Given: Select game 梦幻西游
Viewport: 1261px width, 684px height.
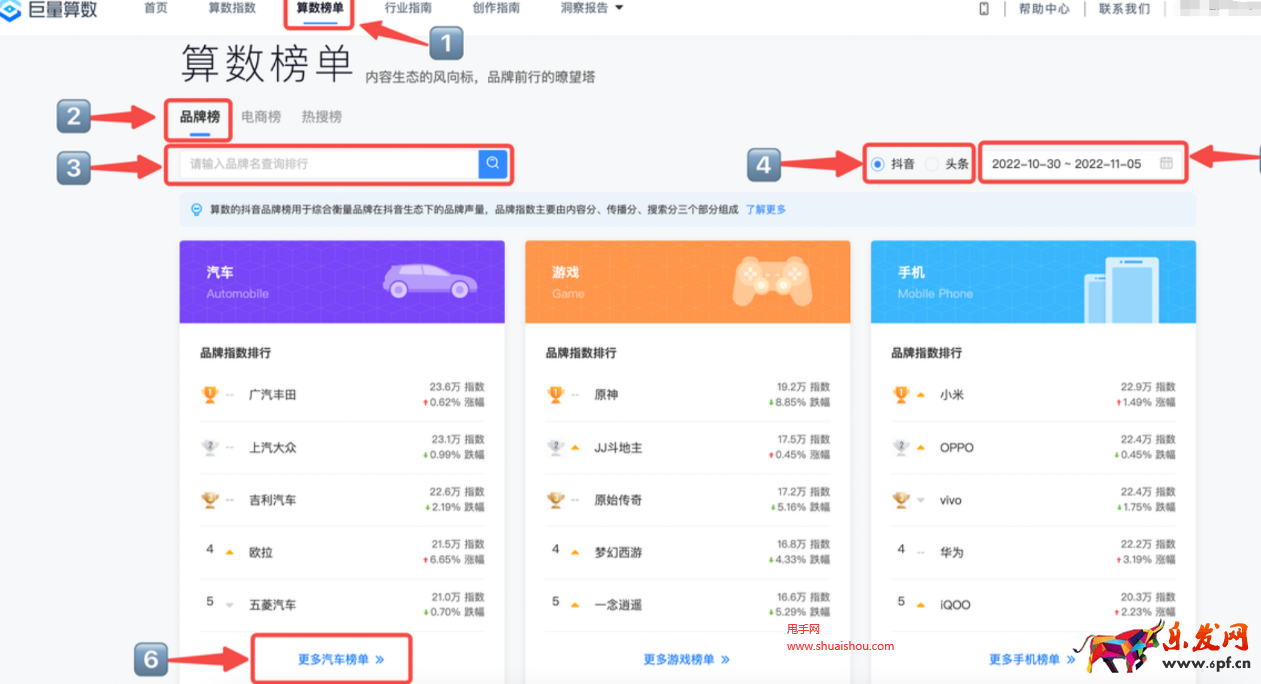Looking at the screenshot, I should coord(619,552).
